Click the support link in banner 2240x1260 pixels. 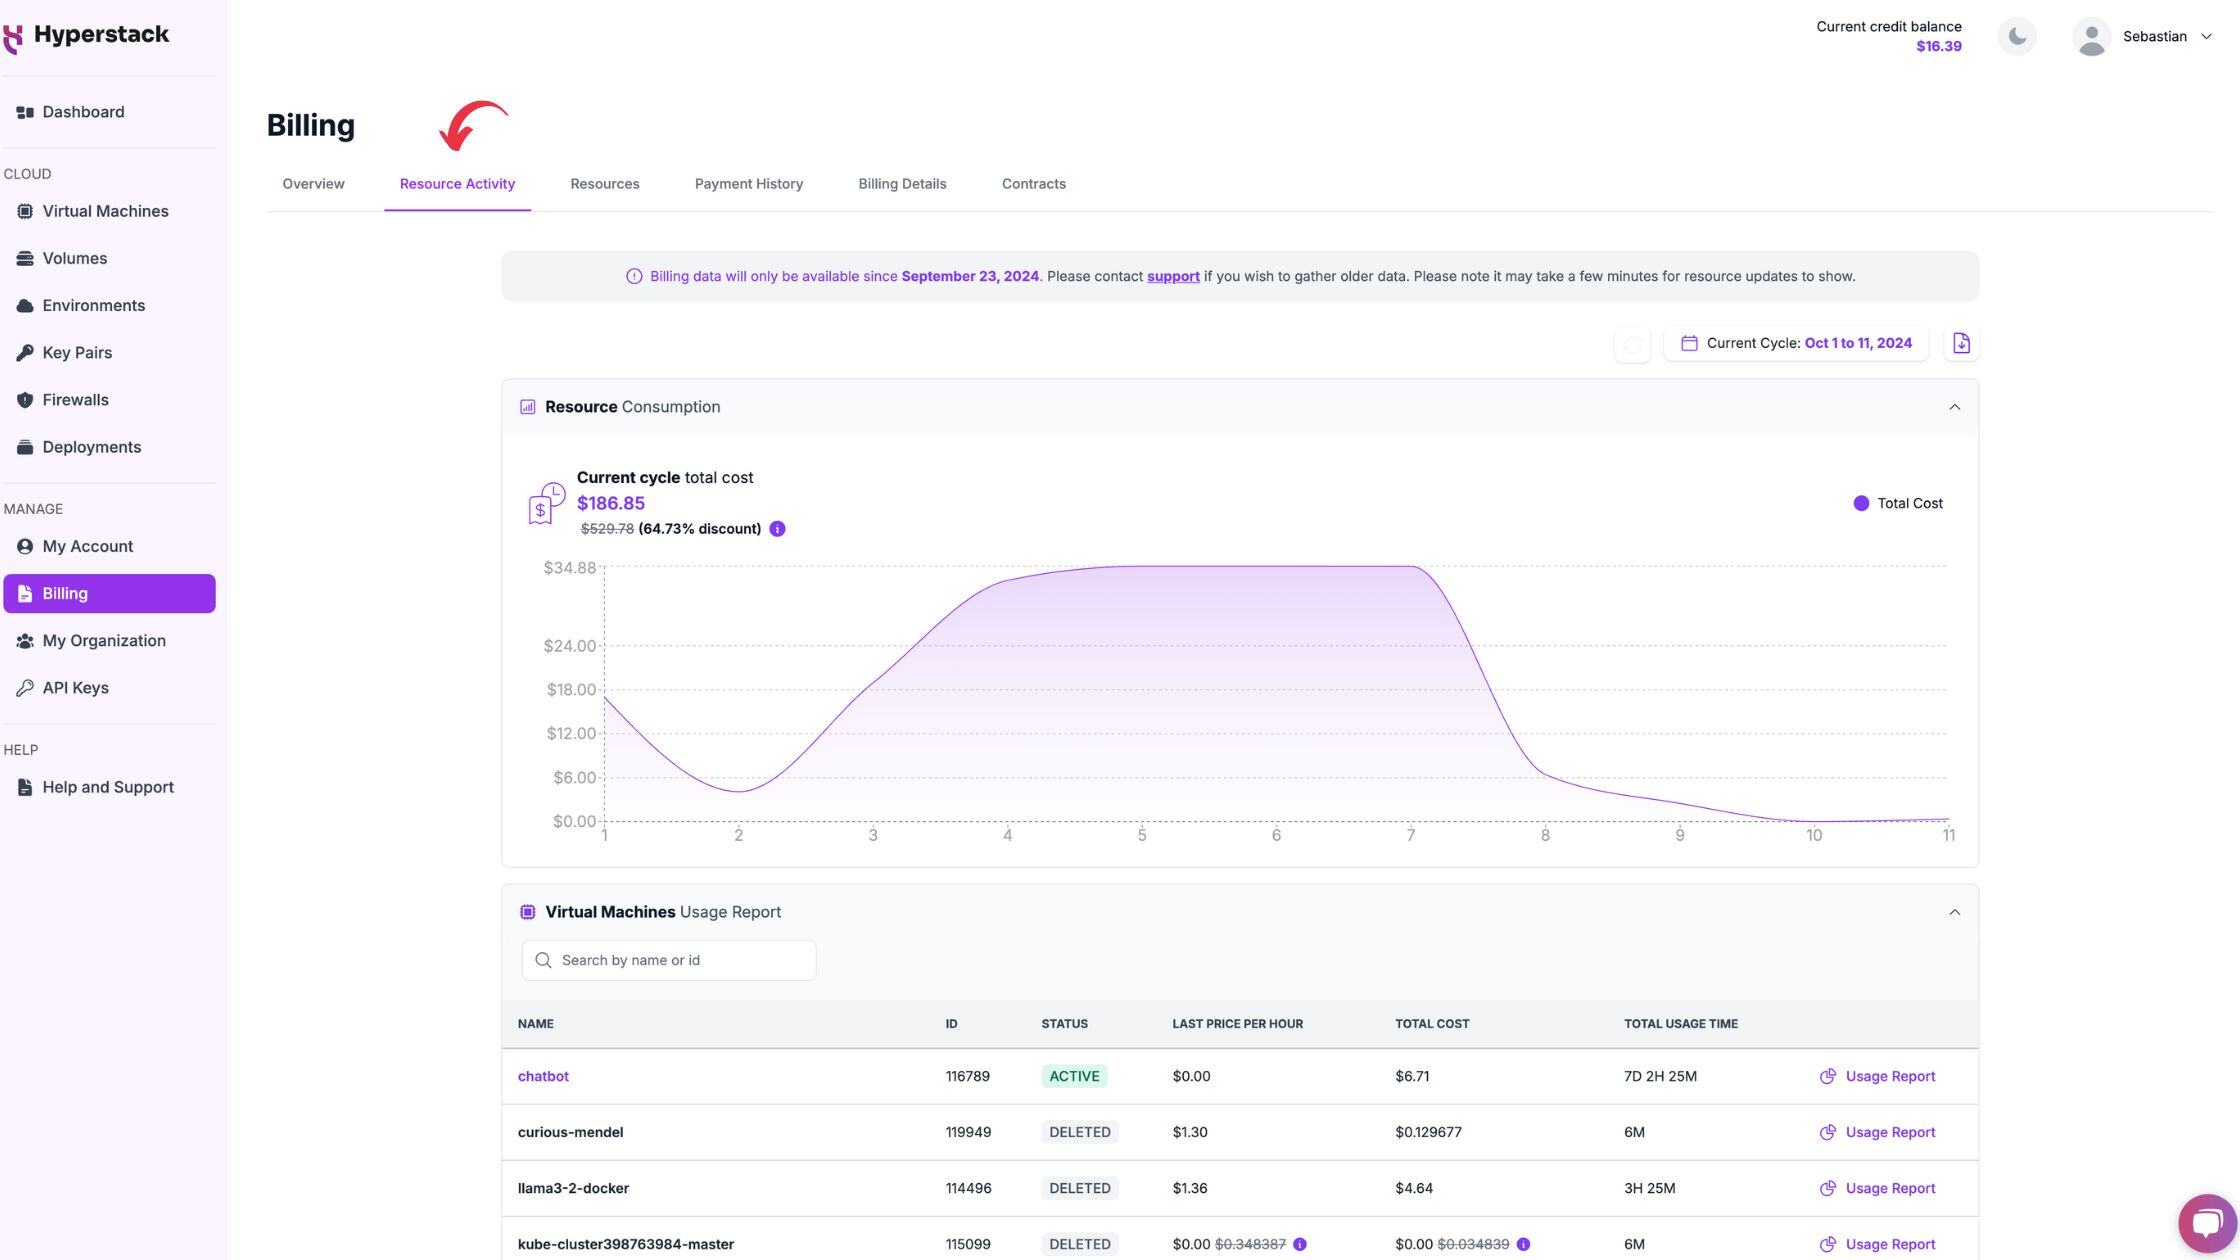pos(1173,276)
